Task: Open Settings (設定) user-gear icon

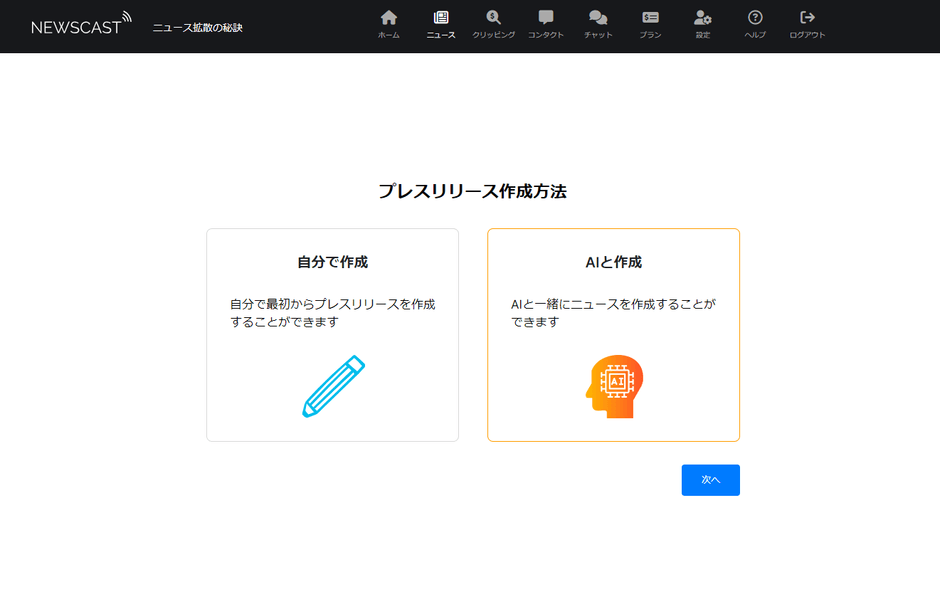Action: pyautogui.click(x=703, y=17)
